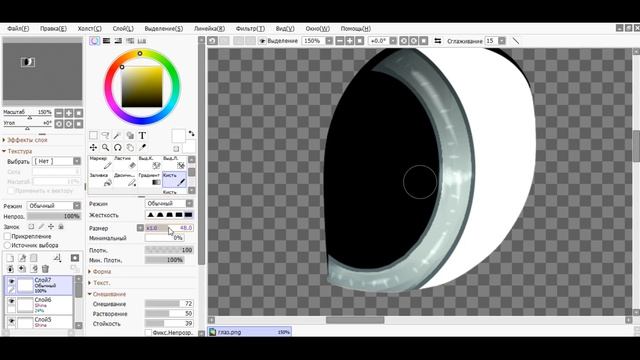
Task: Select the shape tool next to Text
Action: [x=130, y=136]
